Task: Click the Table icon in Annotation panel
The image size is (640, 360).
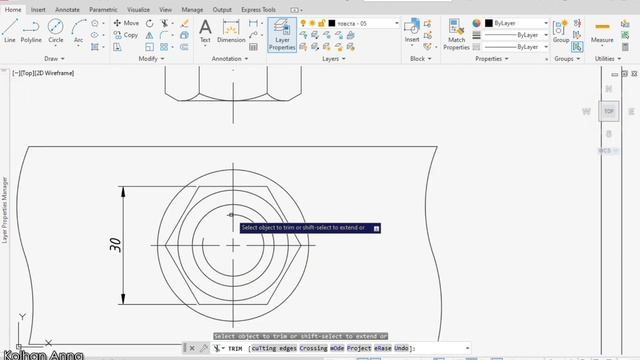Action: pos(253,47)
